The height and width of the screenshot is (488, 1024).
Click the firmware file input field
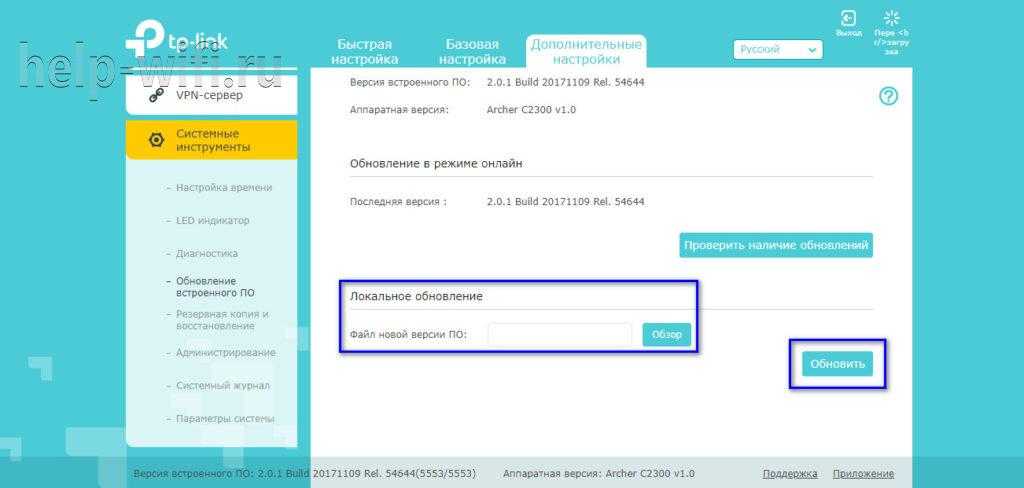pyautogui.click(x=560, y=335)
